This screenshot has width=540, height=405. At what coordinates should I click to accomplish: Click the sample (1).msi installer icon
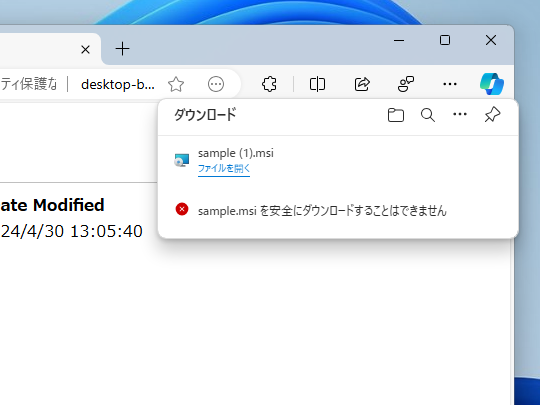click(x=182, y=160)
